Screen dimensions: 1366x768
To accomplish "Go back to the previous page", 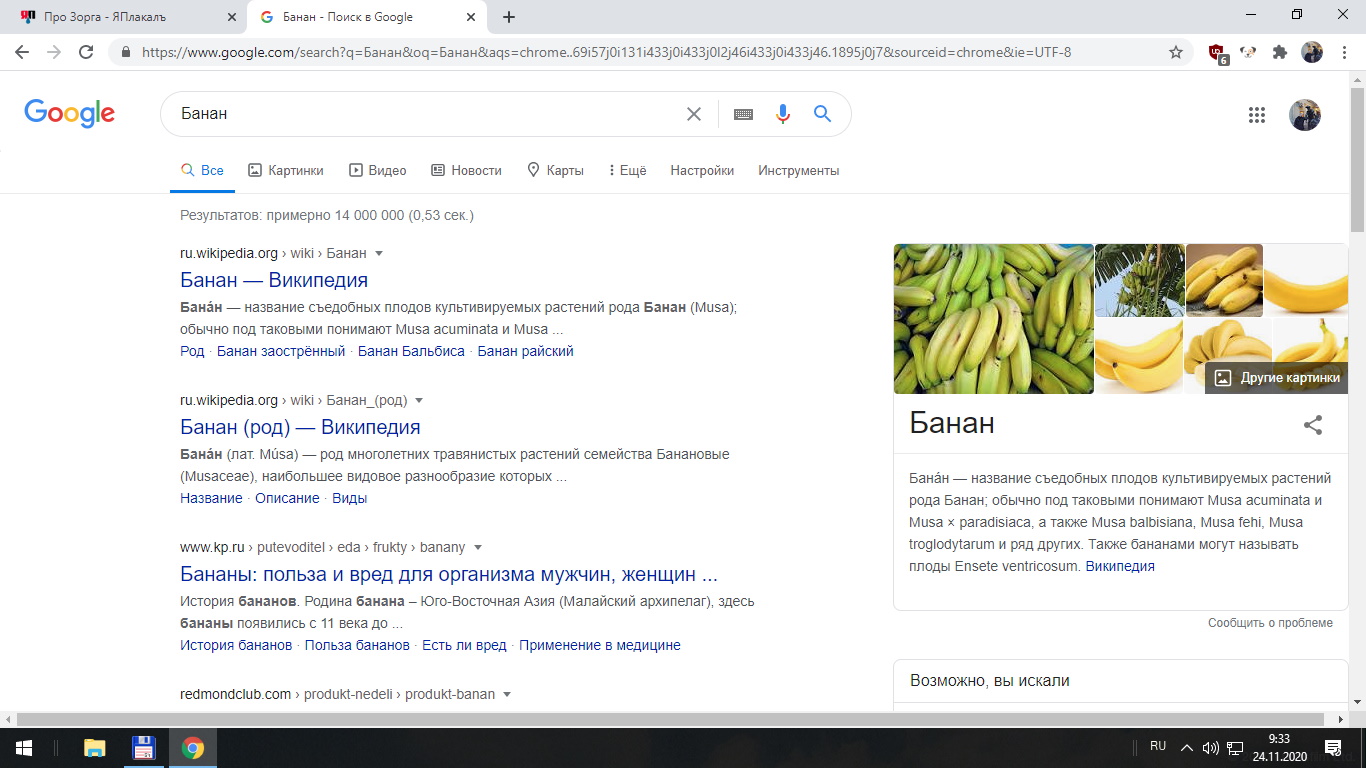I will pos(22,52).
